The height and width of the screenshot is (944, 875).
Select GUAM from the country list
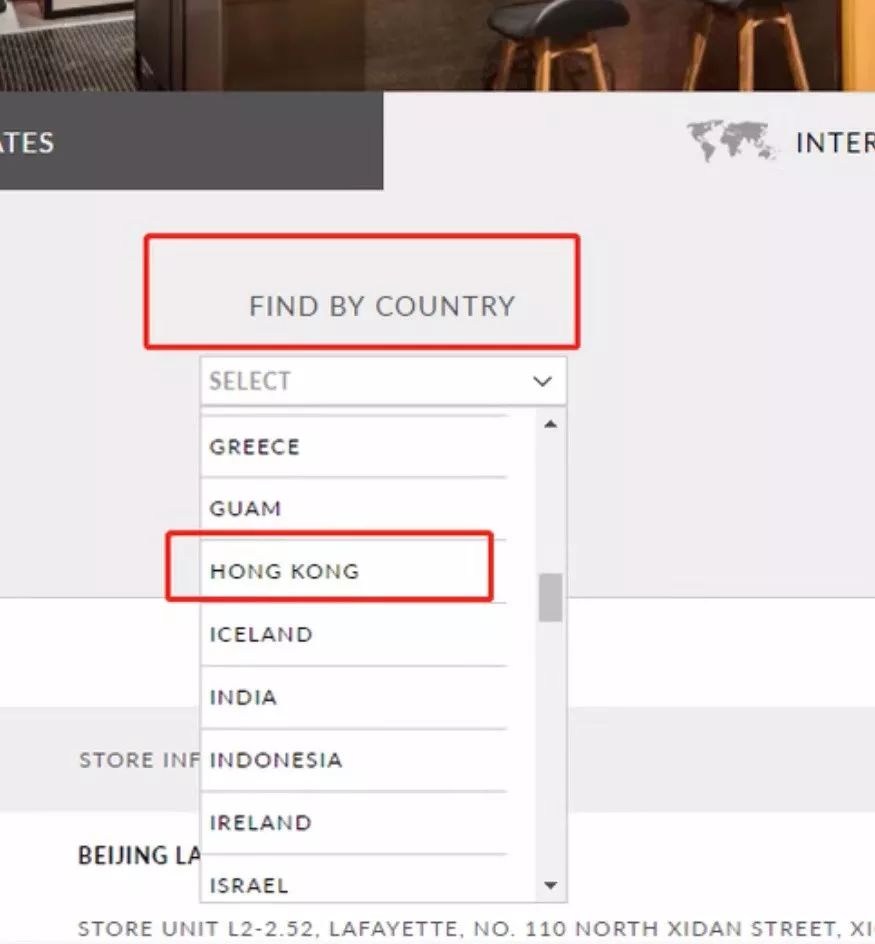point(246,508)
